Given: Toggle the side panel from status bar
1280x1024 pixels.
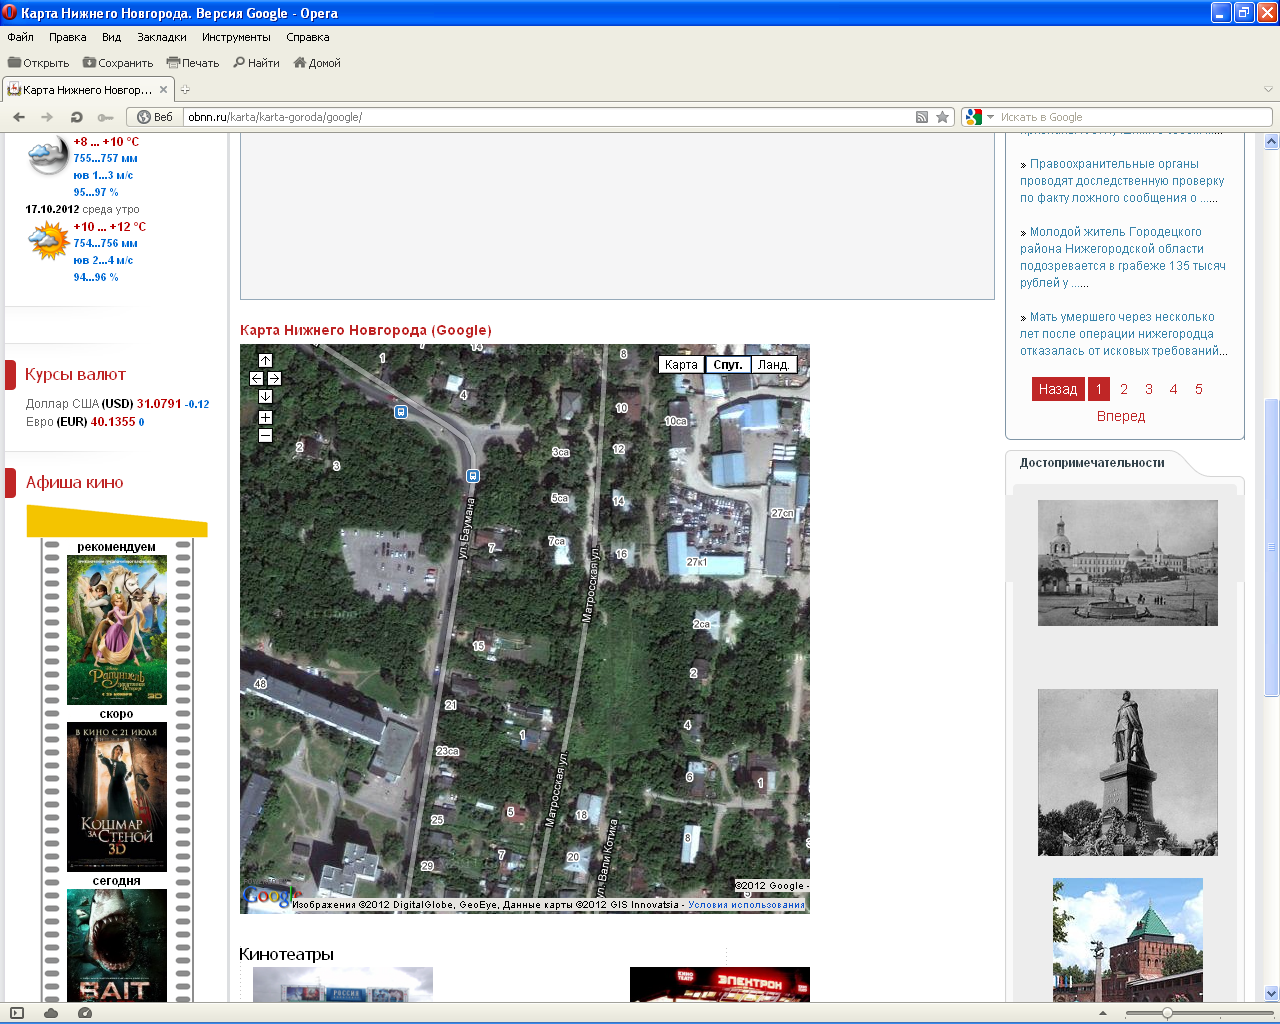Looking at the screenshot, I should tap(17, 1013).
